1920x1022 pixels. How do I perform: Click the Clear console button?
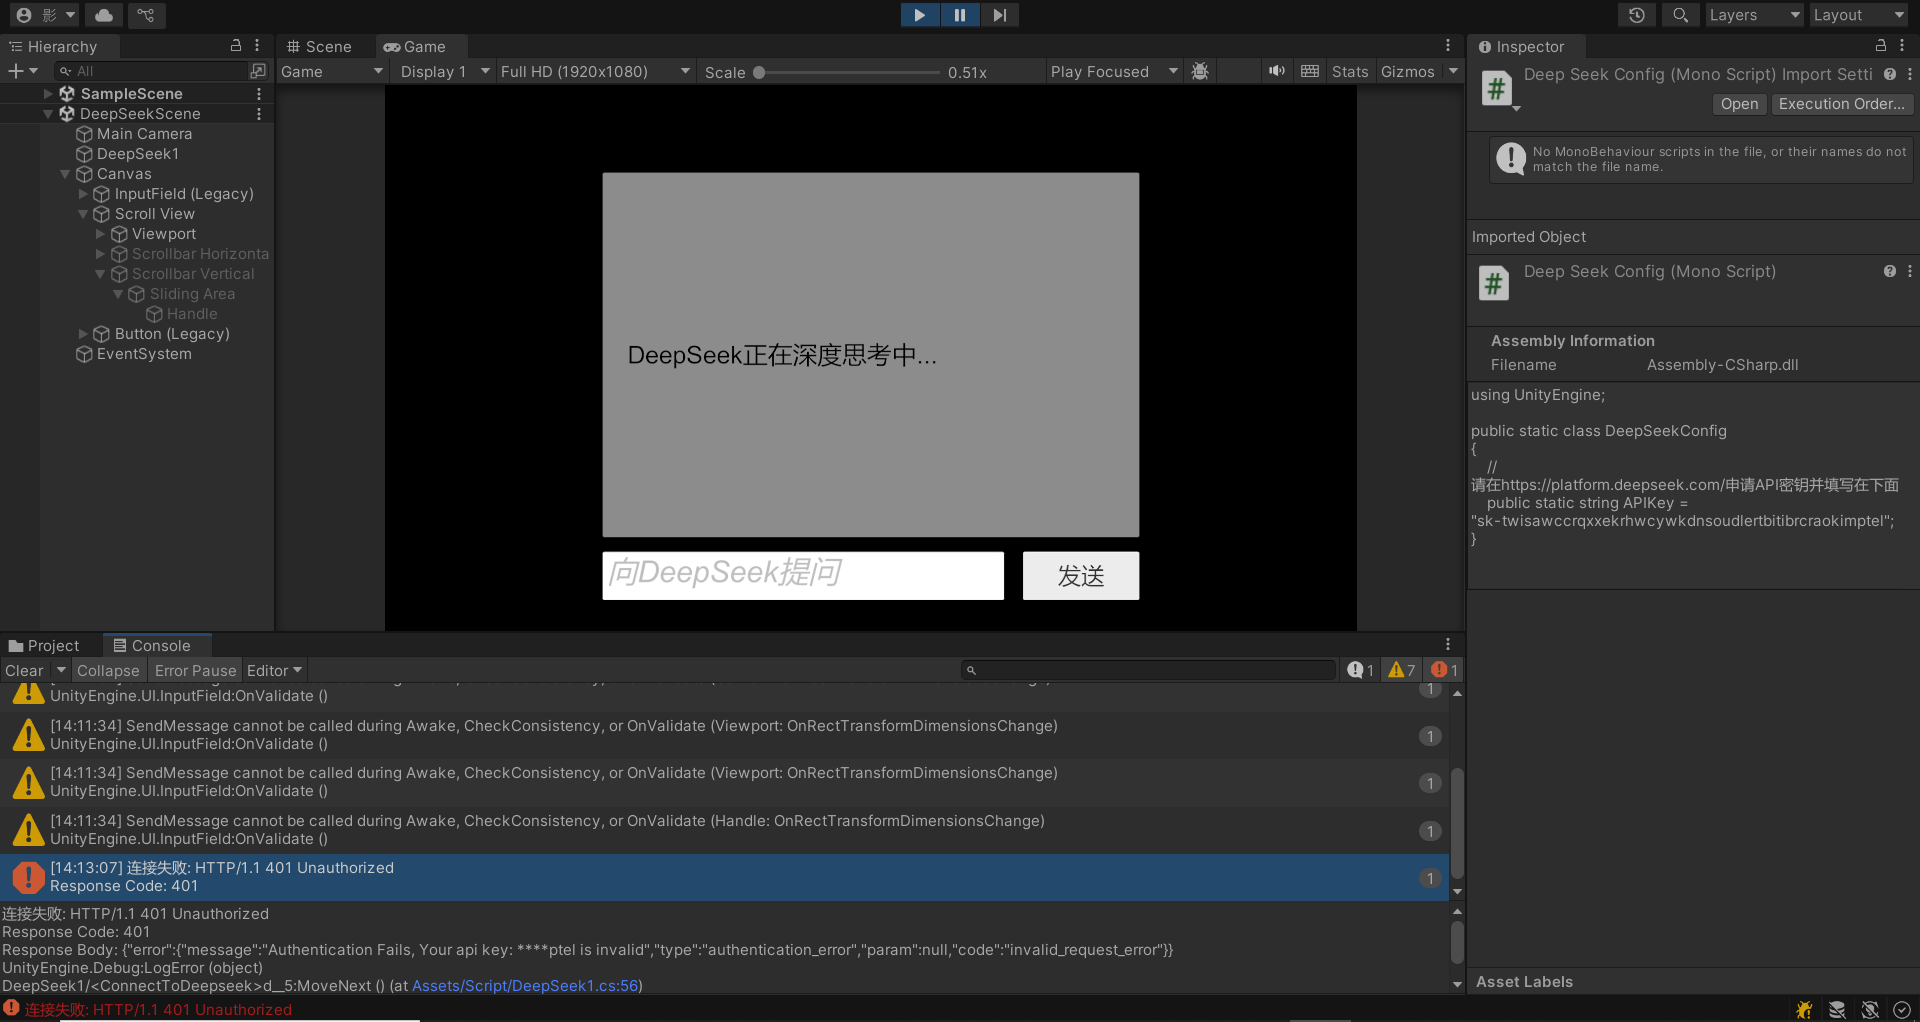tap(24, 670)
